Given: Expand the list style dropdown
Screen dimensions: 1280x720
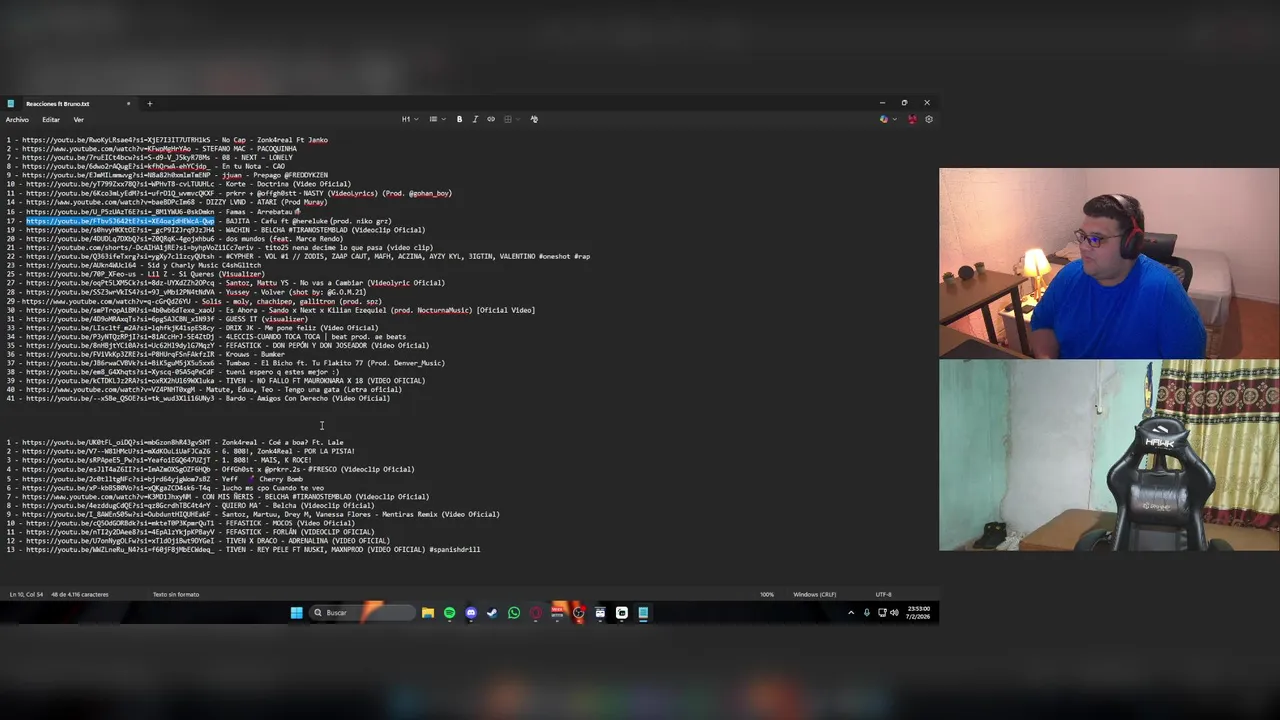Looking at the screenshot, I should (436, 119).
